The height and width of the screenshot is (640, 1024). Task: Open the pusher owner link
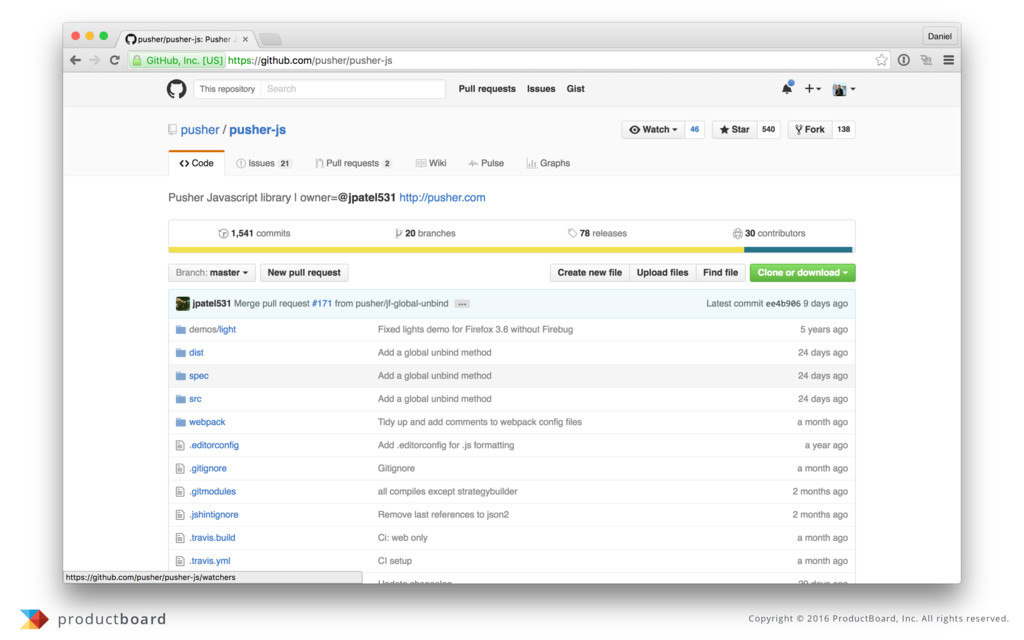(200, 130)
